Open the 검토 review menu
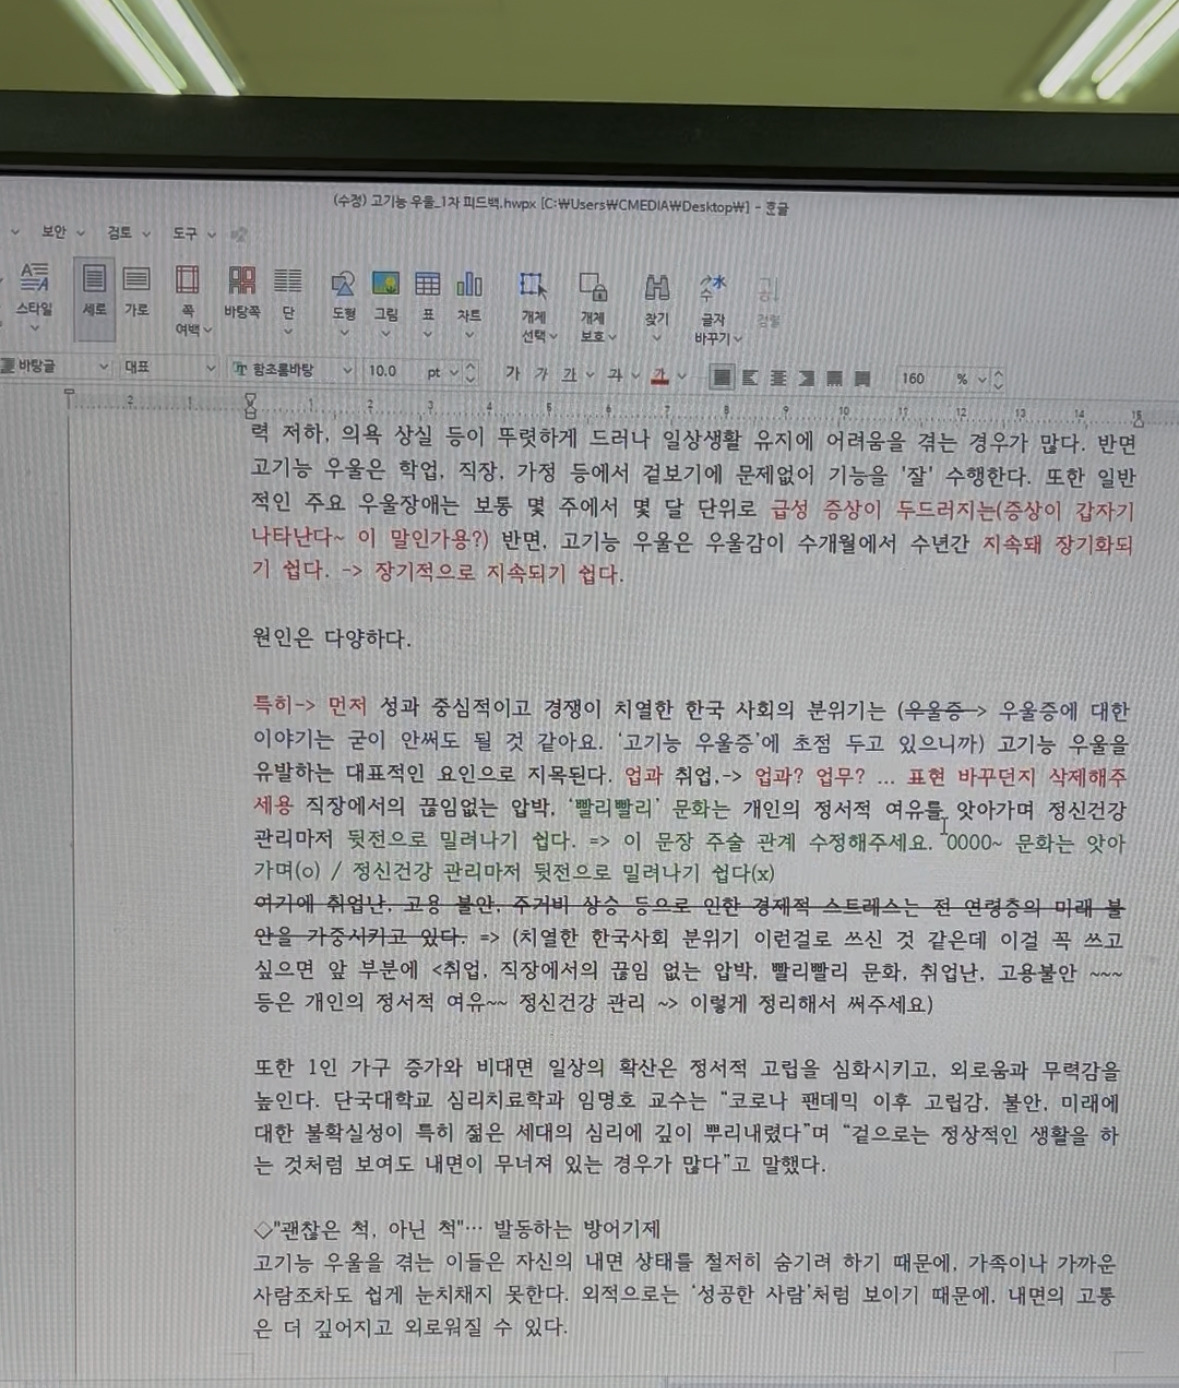This screenshot has height=1388, width=1179. point(119,233)
